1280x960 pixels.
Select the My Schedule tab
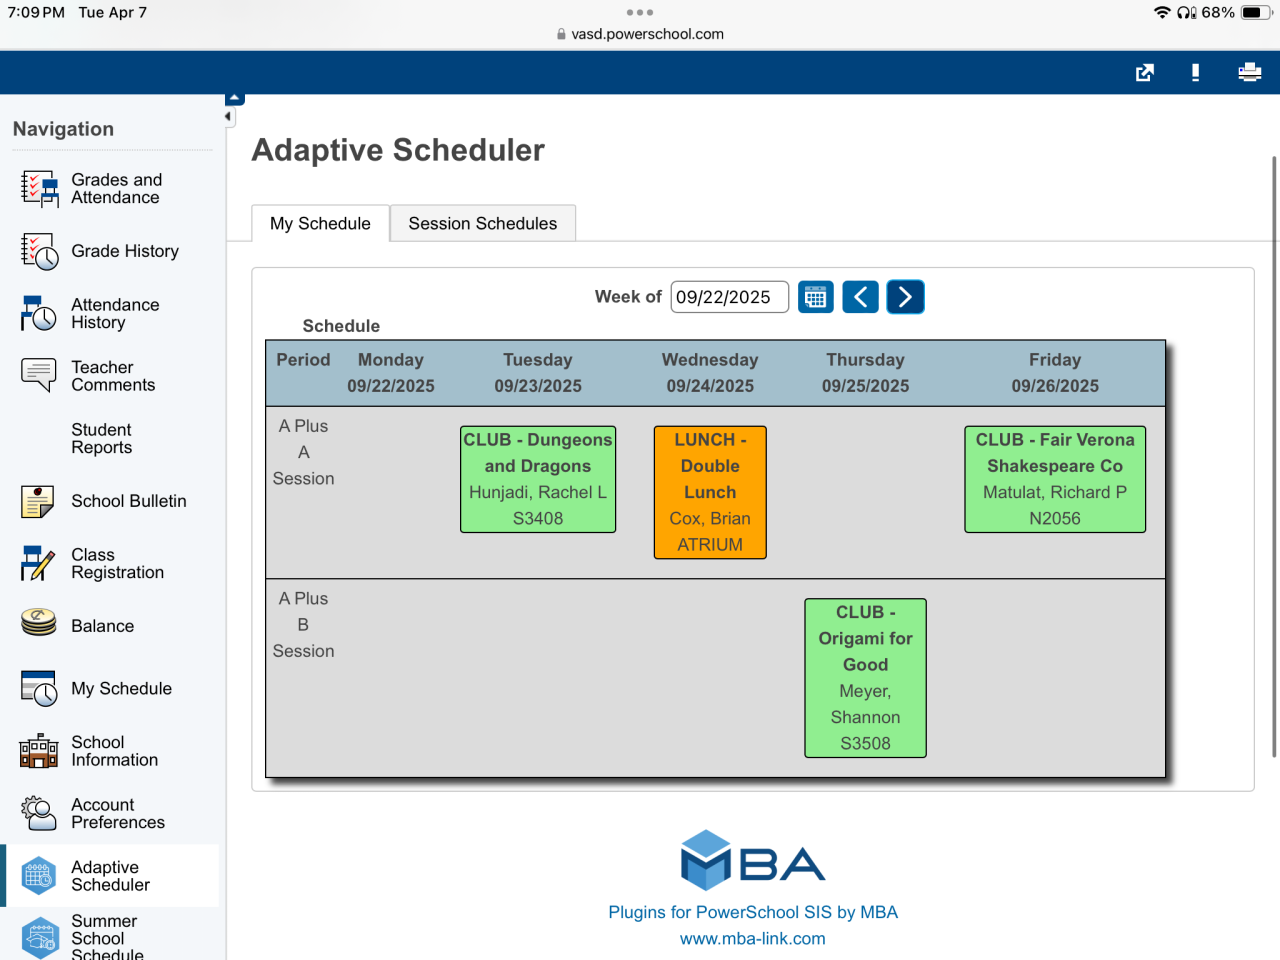coord(320,223)
